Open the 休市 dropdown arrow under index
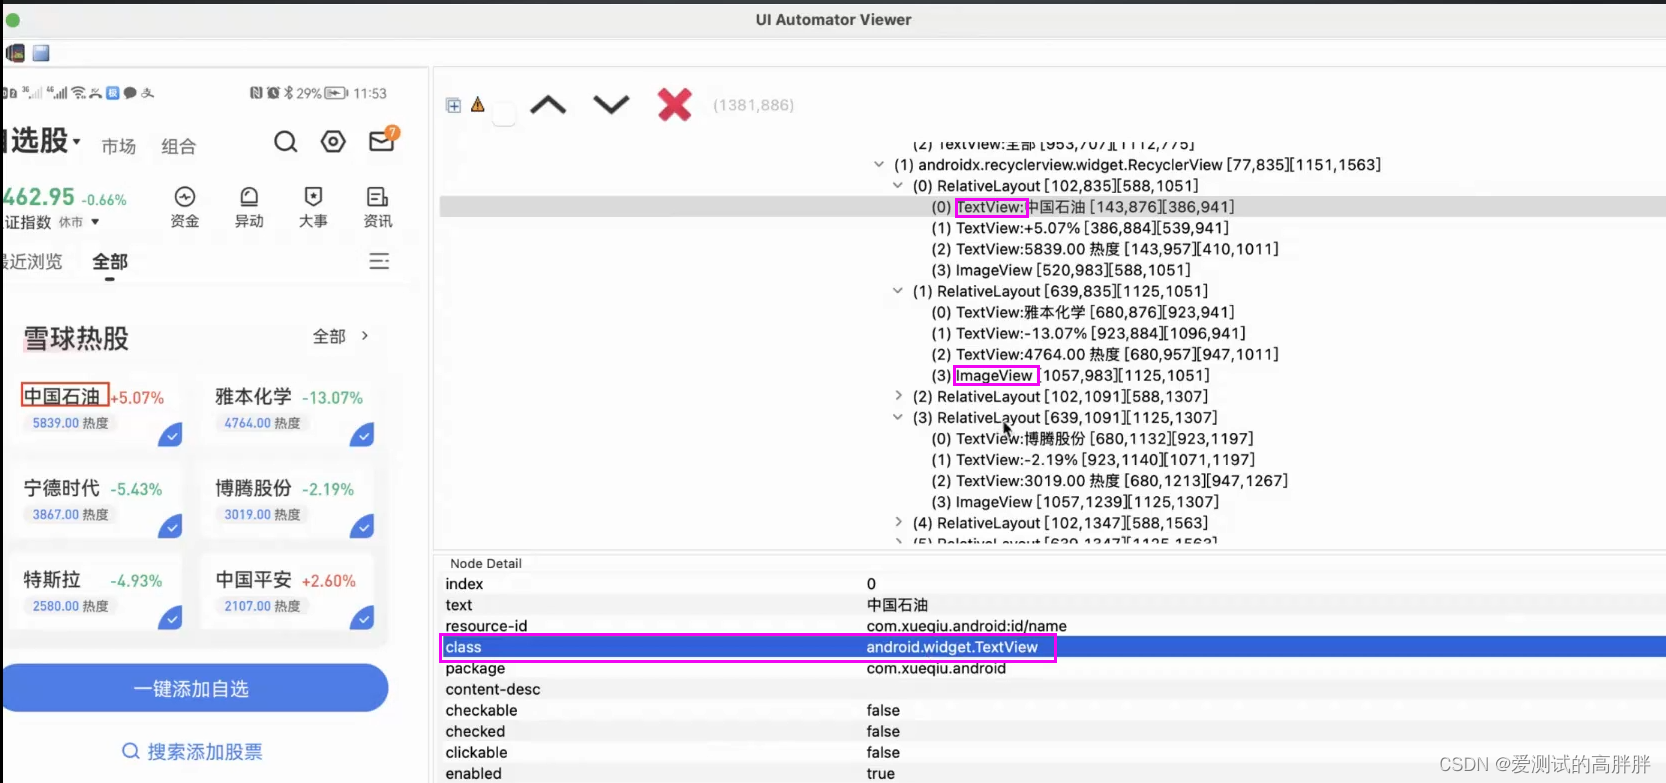Image resolution: width=1666 pixels, height=783 pixels. click(96, 222)
